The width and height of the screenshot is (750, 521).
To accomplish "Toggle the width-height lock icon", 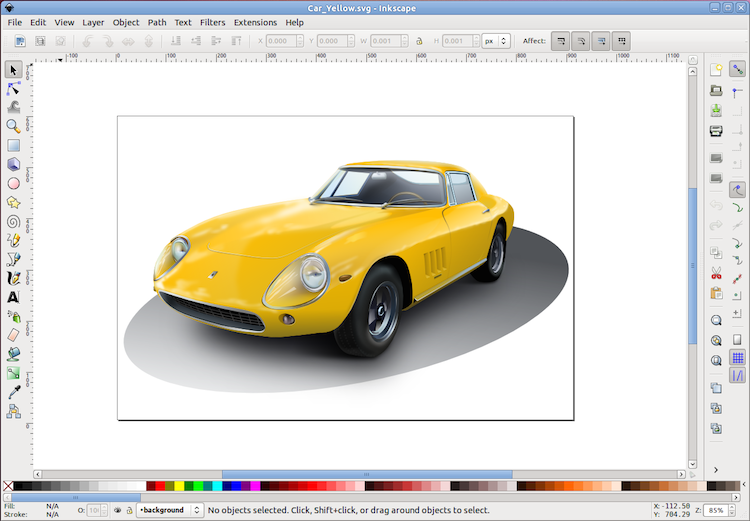I will (419, 41).
